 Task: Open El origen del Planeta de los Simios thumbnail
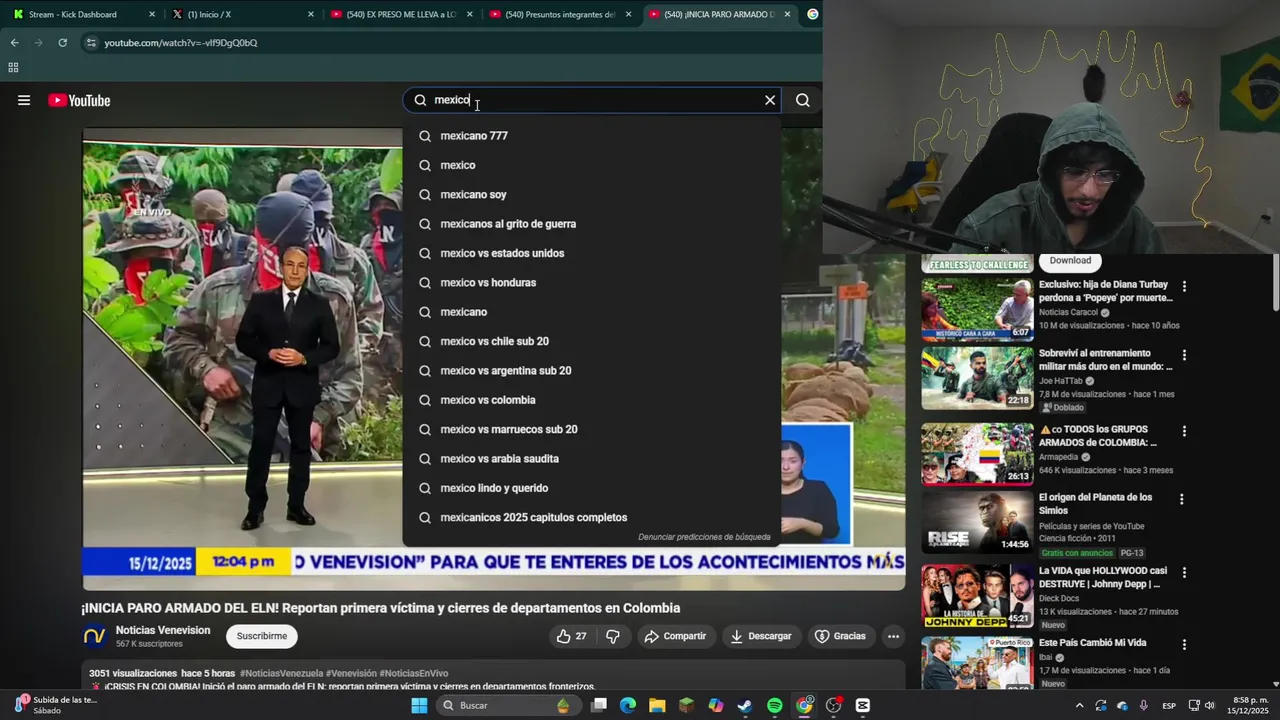pyautogui.click(x=977, y=522)
